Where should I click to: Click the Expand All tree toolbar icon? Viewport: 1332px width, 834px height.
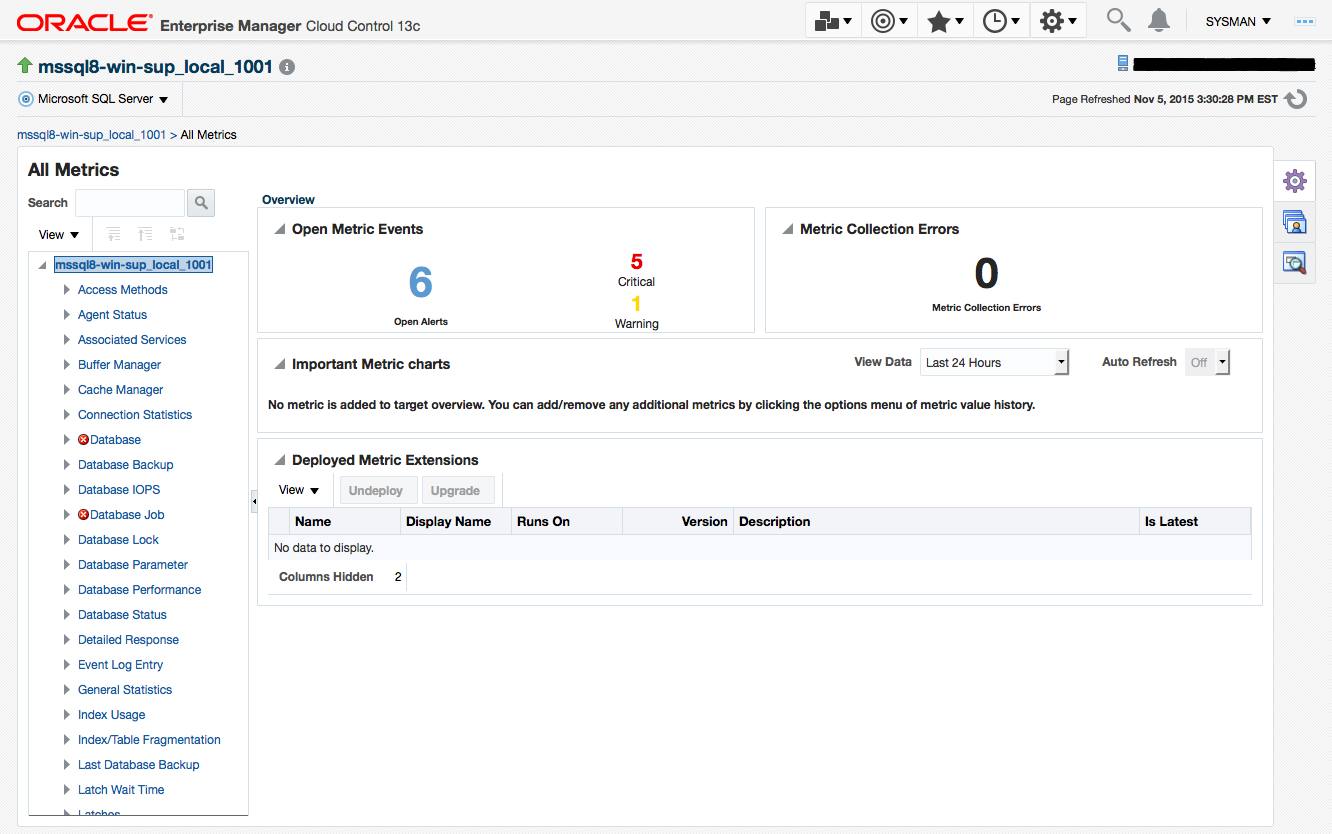114,234
